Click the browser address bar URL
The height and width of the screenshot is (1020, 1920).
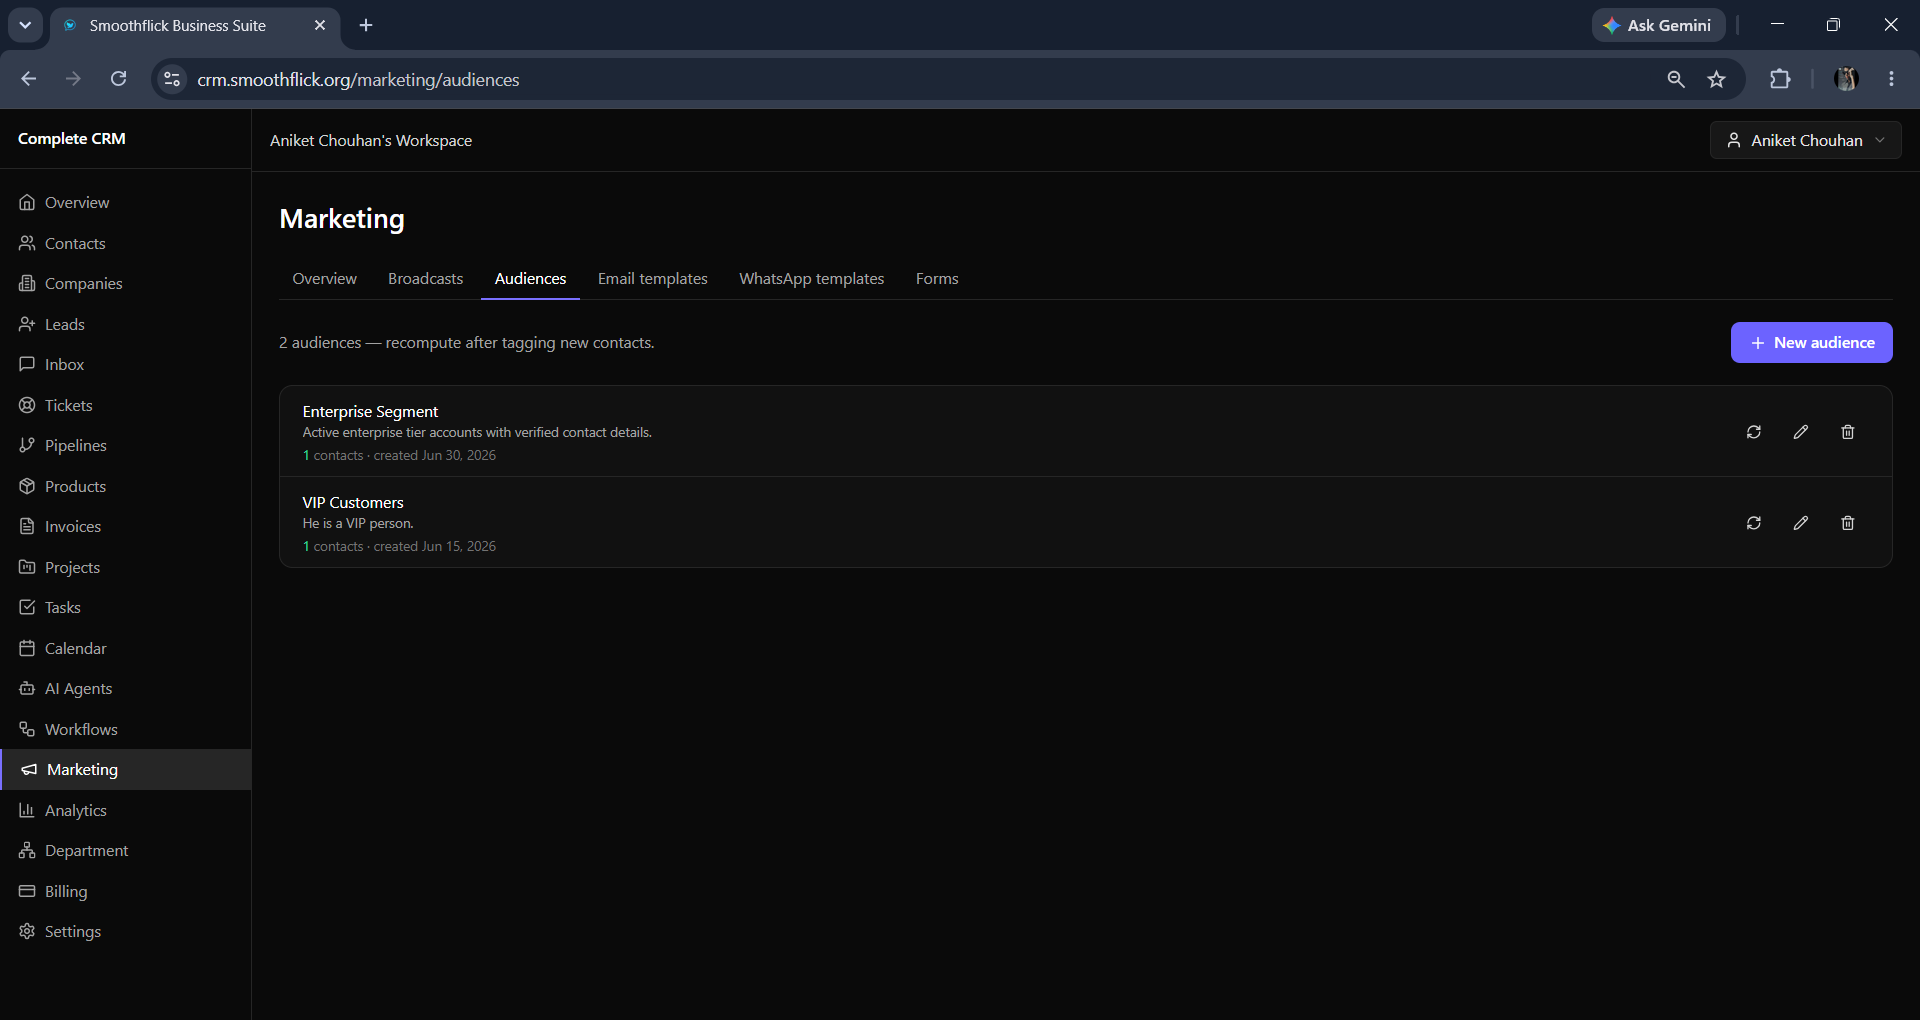(358, 79)
